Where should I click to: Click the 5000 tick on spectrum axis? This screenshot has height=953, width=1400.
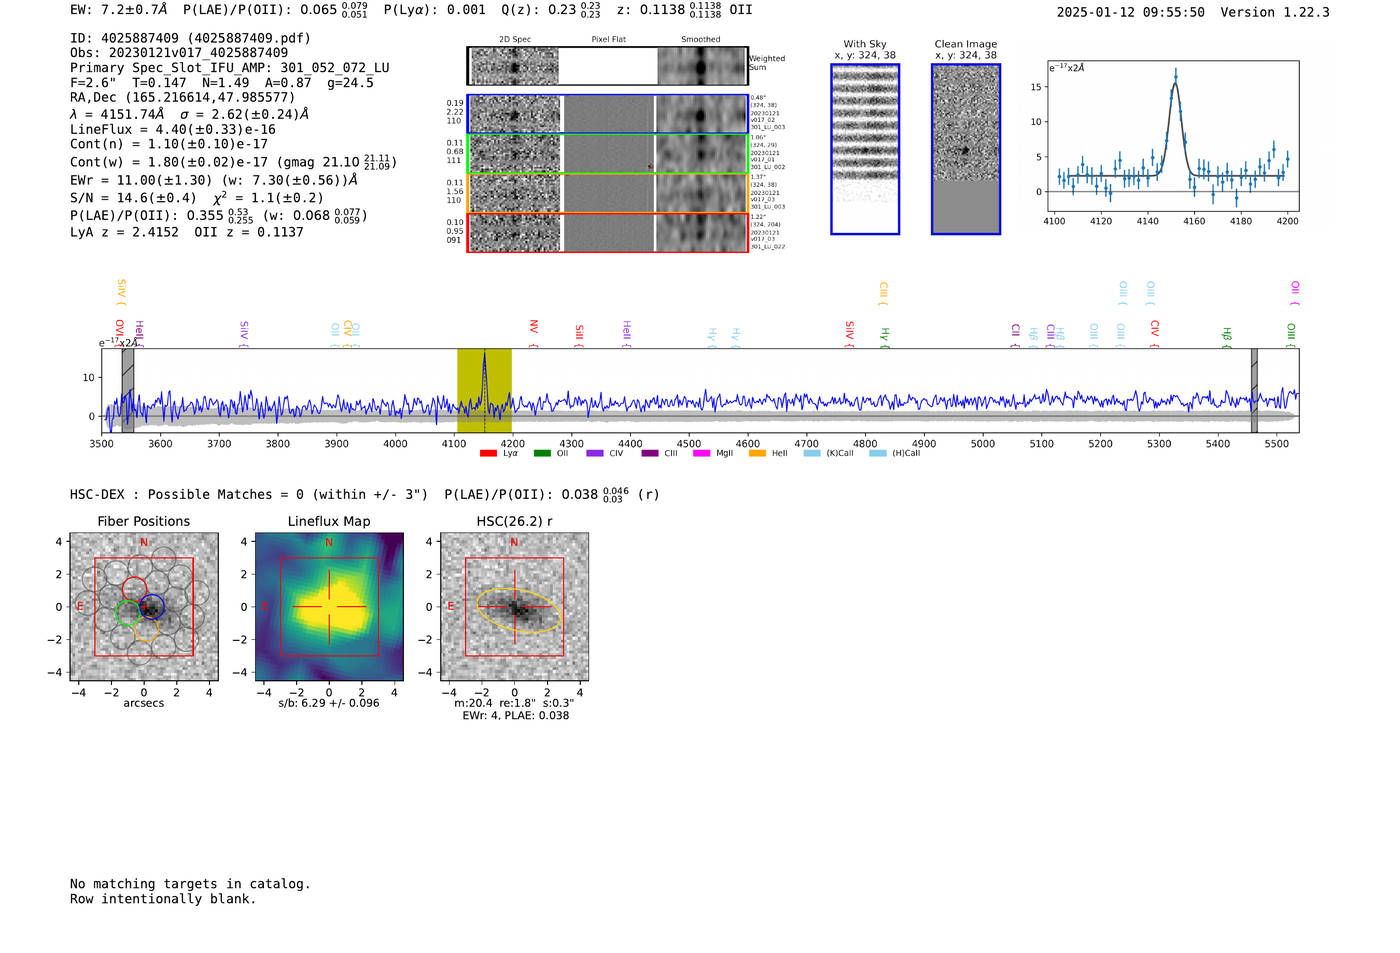(983, 444)
